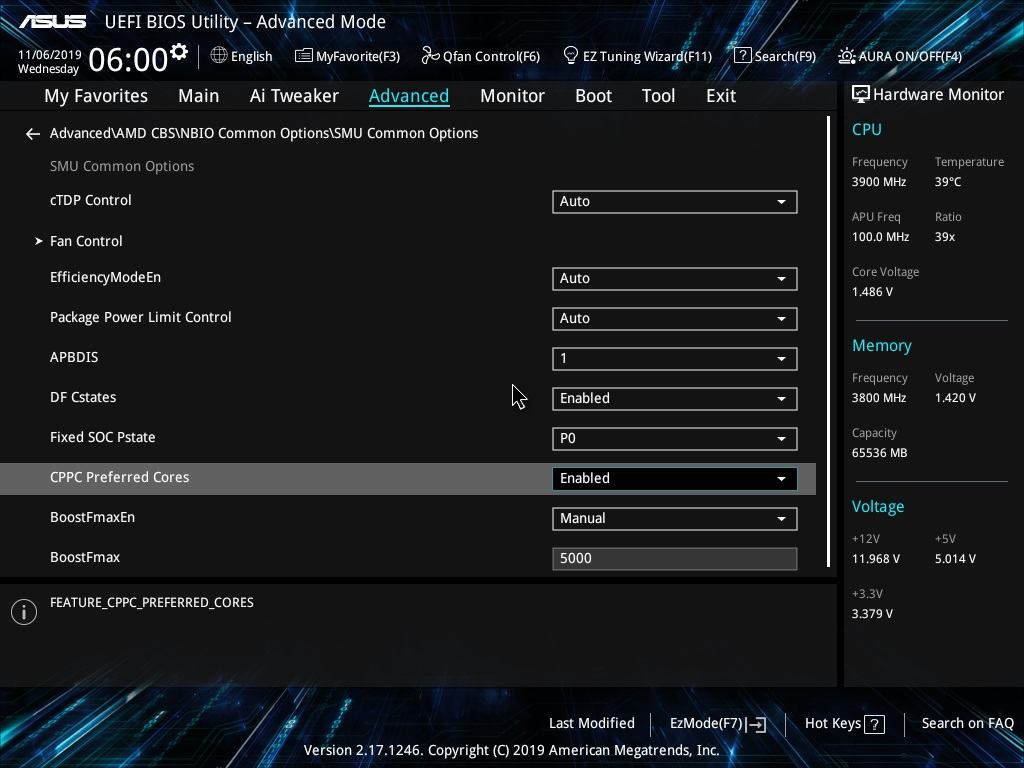This screenshot has height=768, width=1024.
Task: Click the English language button
Action: (242, 56)
